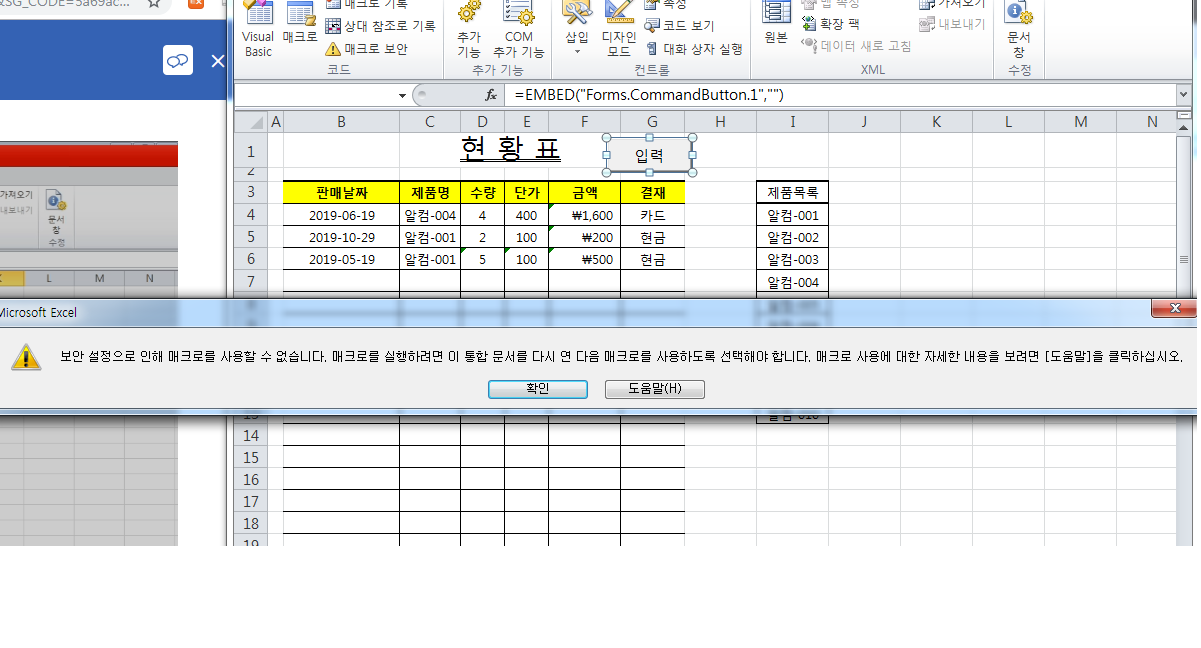Click 도움말(H) button in the dialog
Image resolution: width=1201 pixels, height=648 pixels.
tap(654, 388)
